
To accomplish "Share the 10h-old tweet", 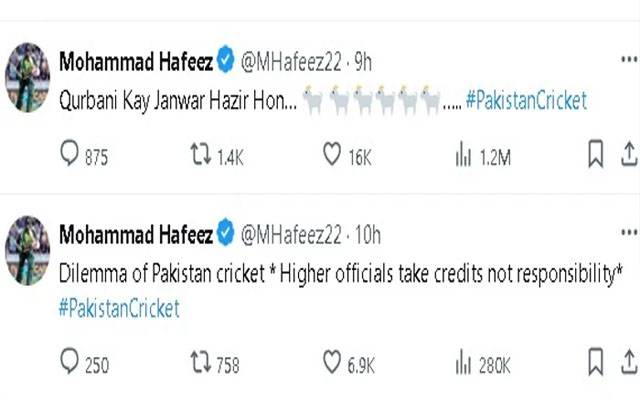I will (629, 362).
